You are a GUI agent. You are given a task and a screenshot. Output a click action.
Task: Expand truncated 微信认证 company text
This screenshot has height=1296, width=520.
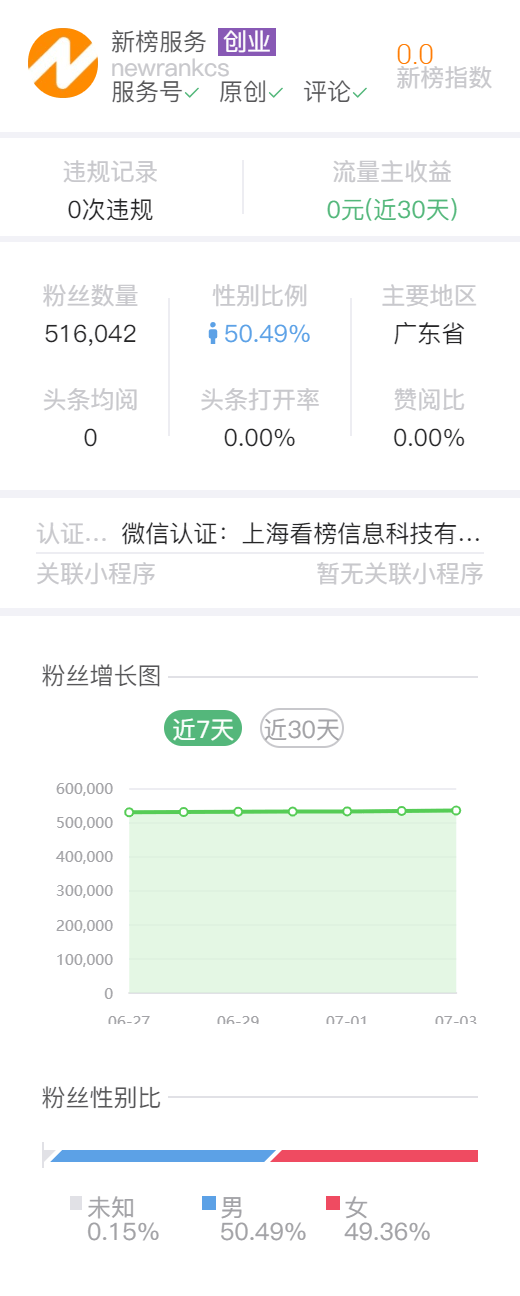[301, 534]
